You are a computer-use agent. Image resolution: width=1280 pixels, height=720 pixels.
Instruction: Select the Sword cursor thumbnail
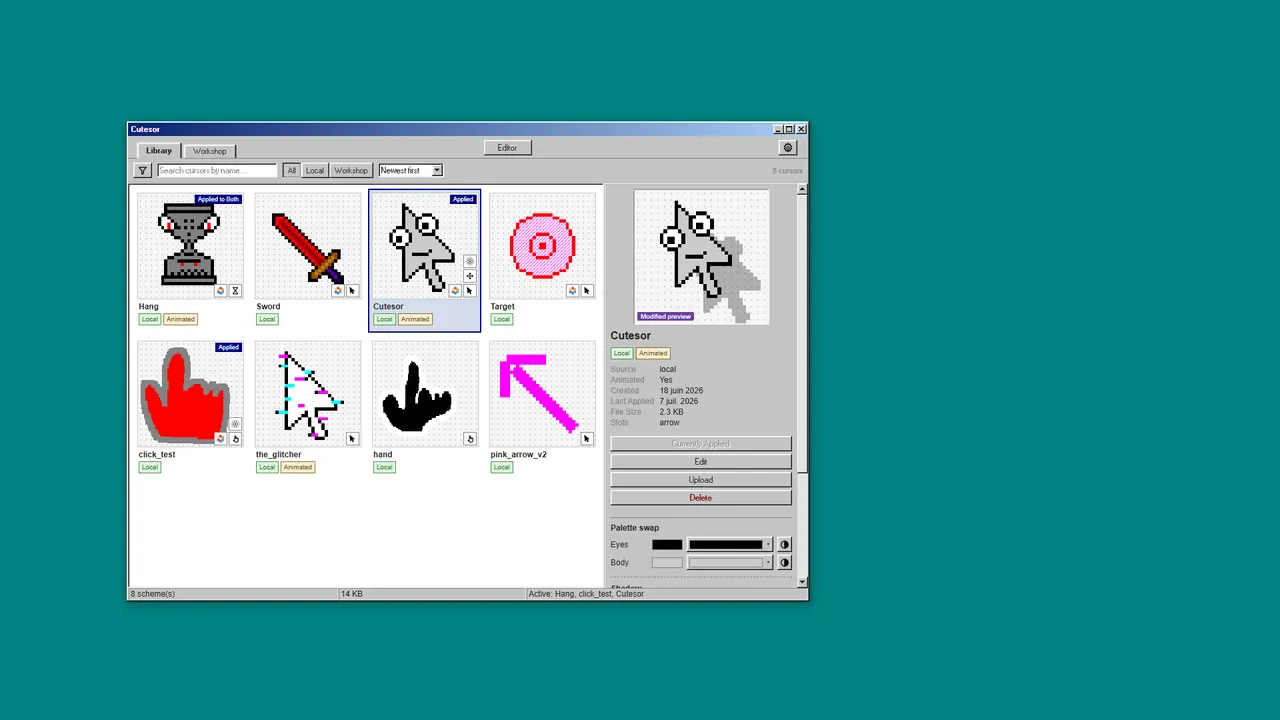[x=308, y=246]
